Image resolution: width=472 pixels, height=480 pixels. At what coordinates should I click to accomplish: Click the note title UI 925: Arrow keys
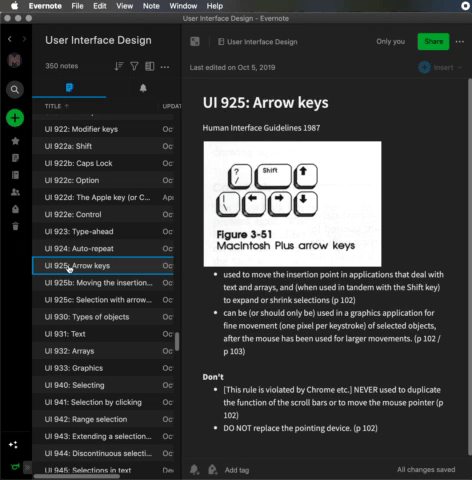[266, 103]
